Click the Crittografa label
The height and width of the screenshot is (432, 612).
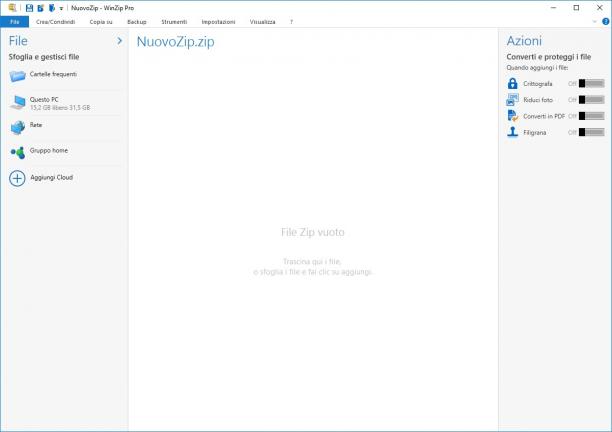tap(538, 84)
